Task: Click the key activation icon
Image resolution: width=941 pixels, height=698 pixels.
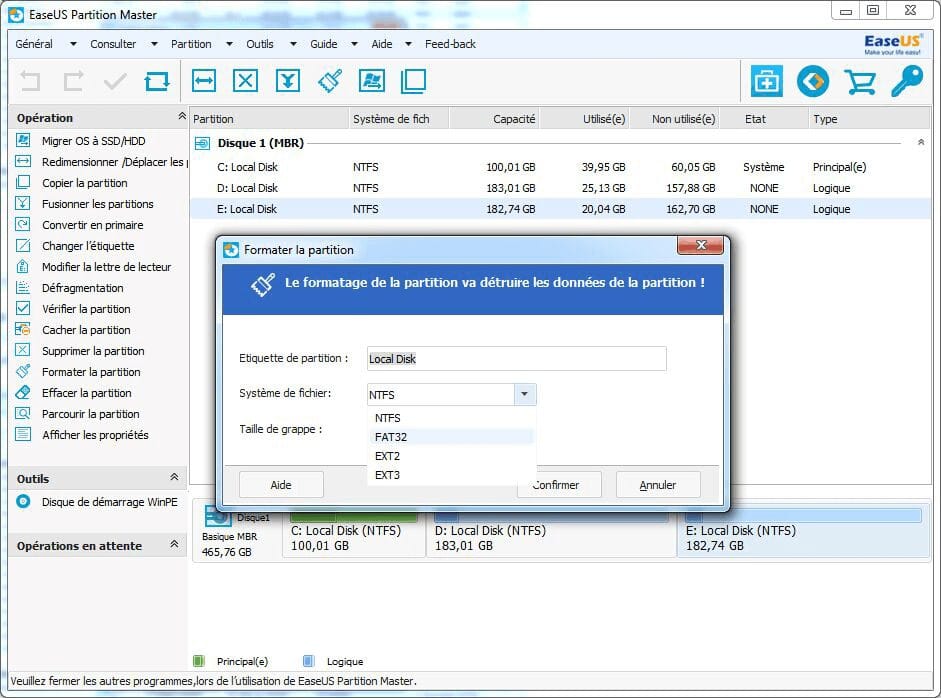Action: point(906,81)
